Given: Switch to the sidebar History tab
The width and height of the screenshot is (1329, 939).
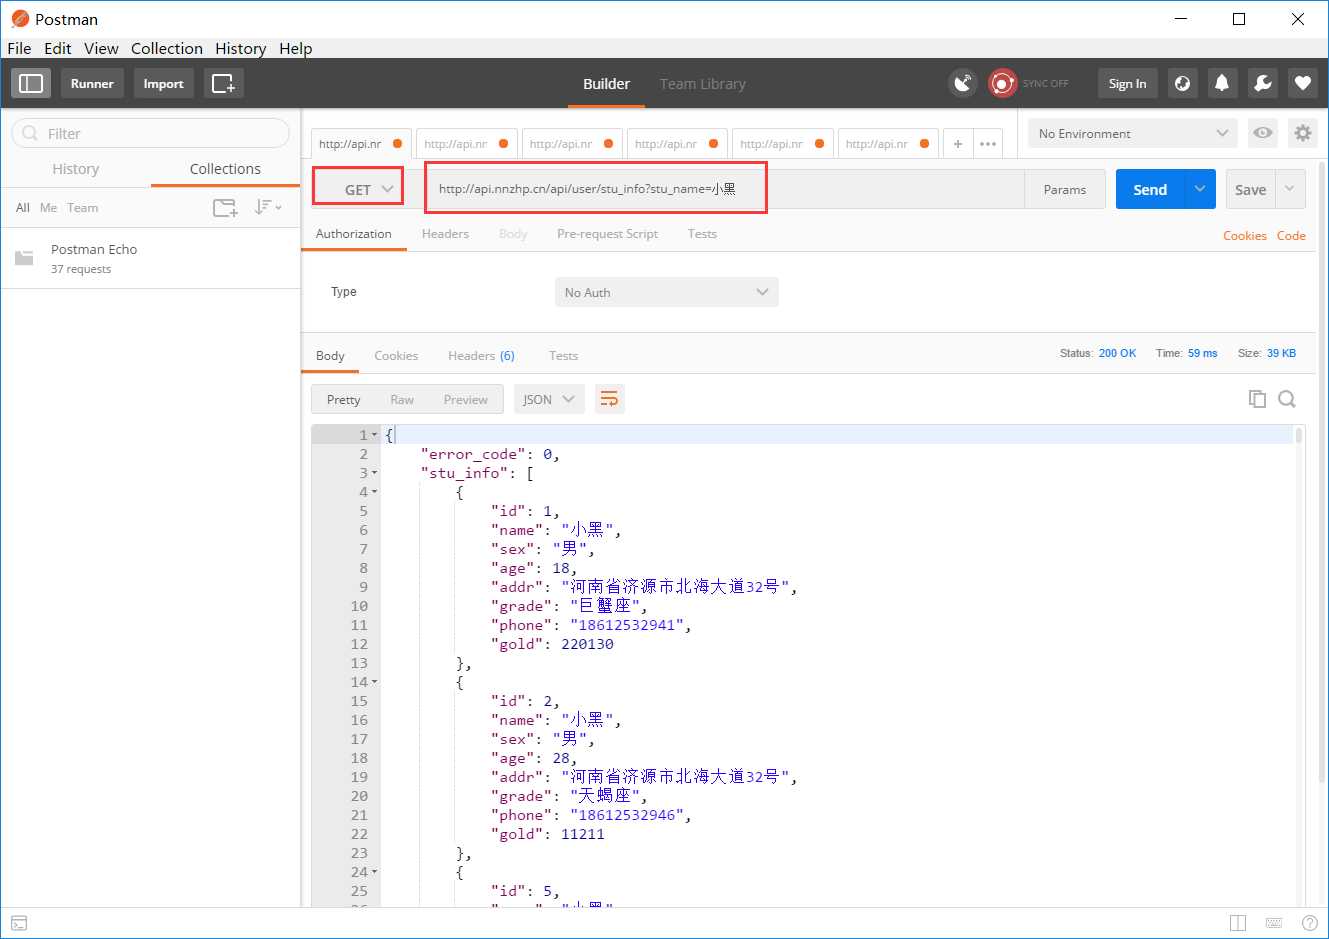Looking at the screenshot, I should (76, 169).
